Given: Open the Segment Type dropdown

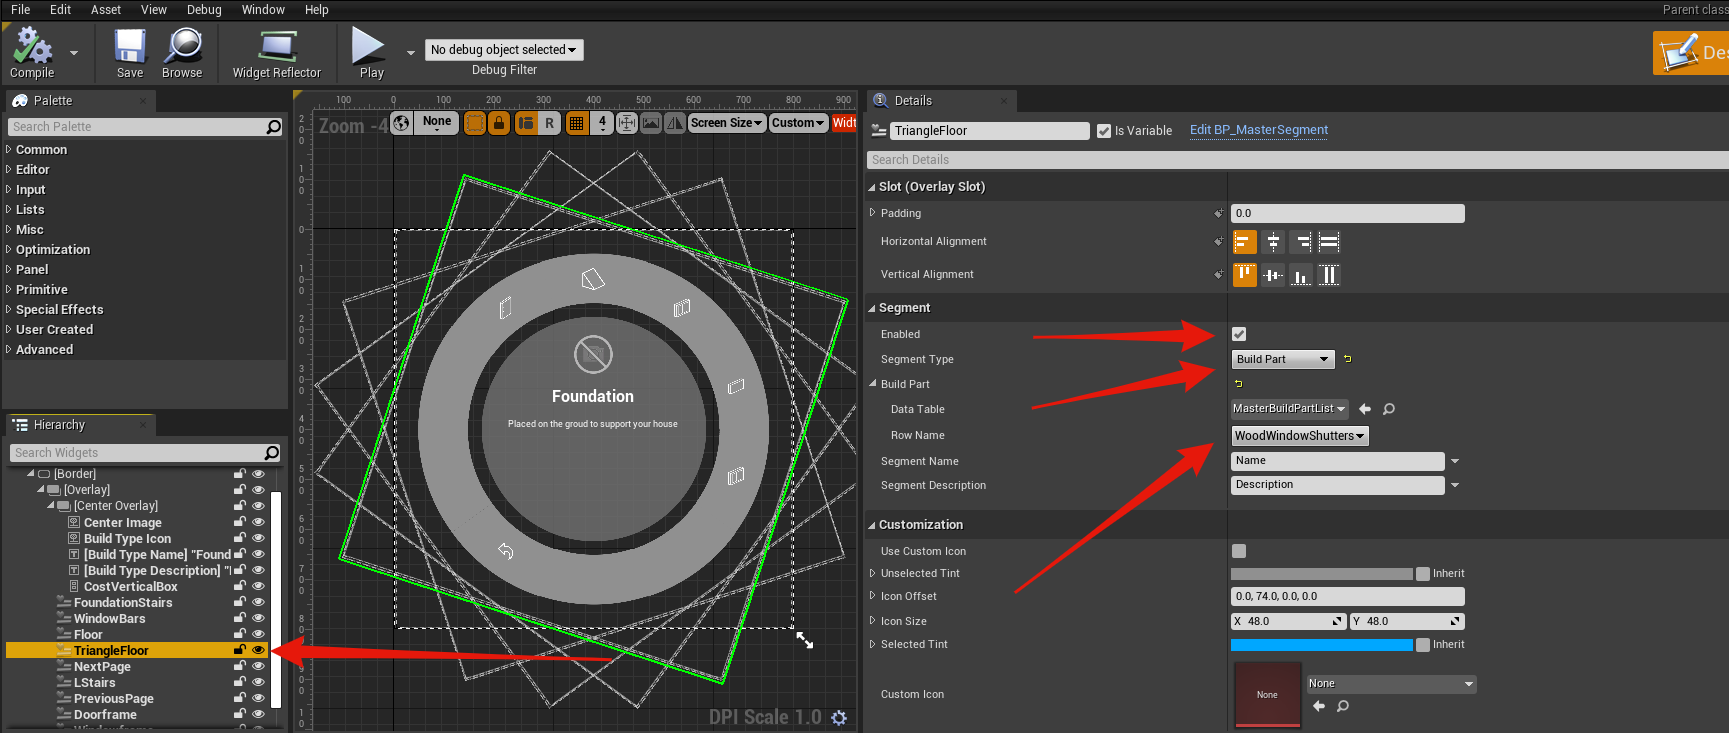Looking at the screenshot, I should click(x=1282, y=359).
